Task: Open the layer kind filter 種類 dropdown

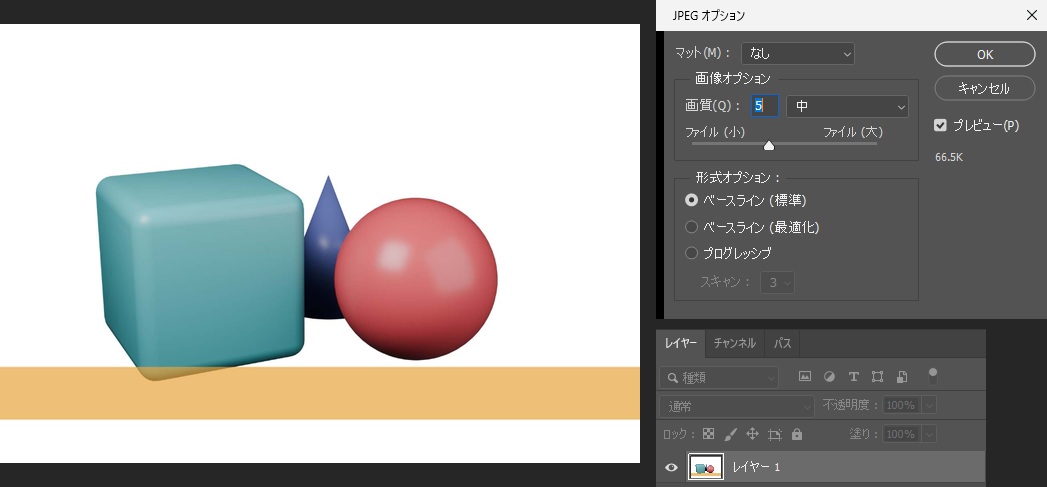Action: [x=718, y=377]
